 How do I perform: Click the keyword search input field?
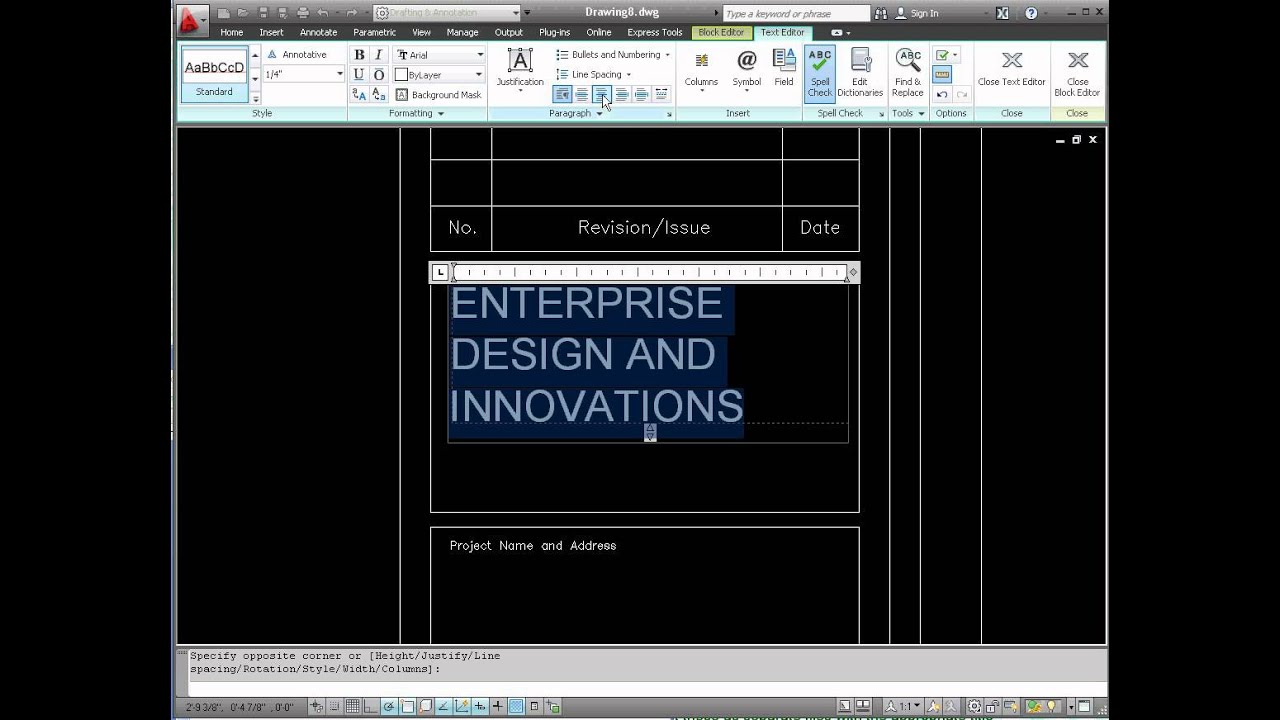(x=795, y=13)
